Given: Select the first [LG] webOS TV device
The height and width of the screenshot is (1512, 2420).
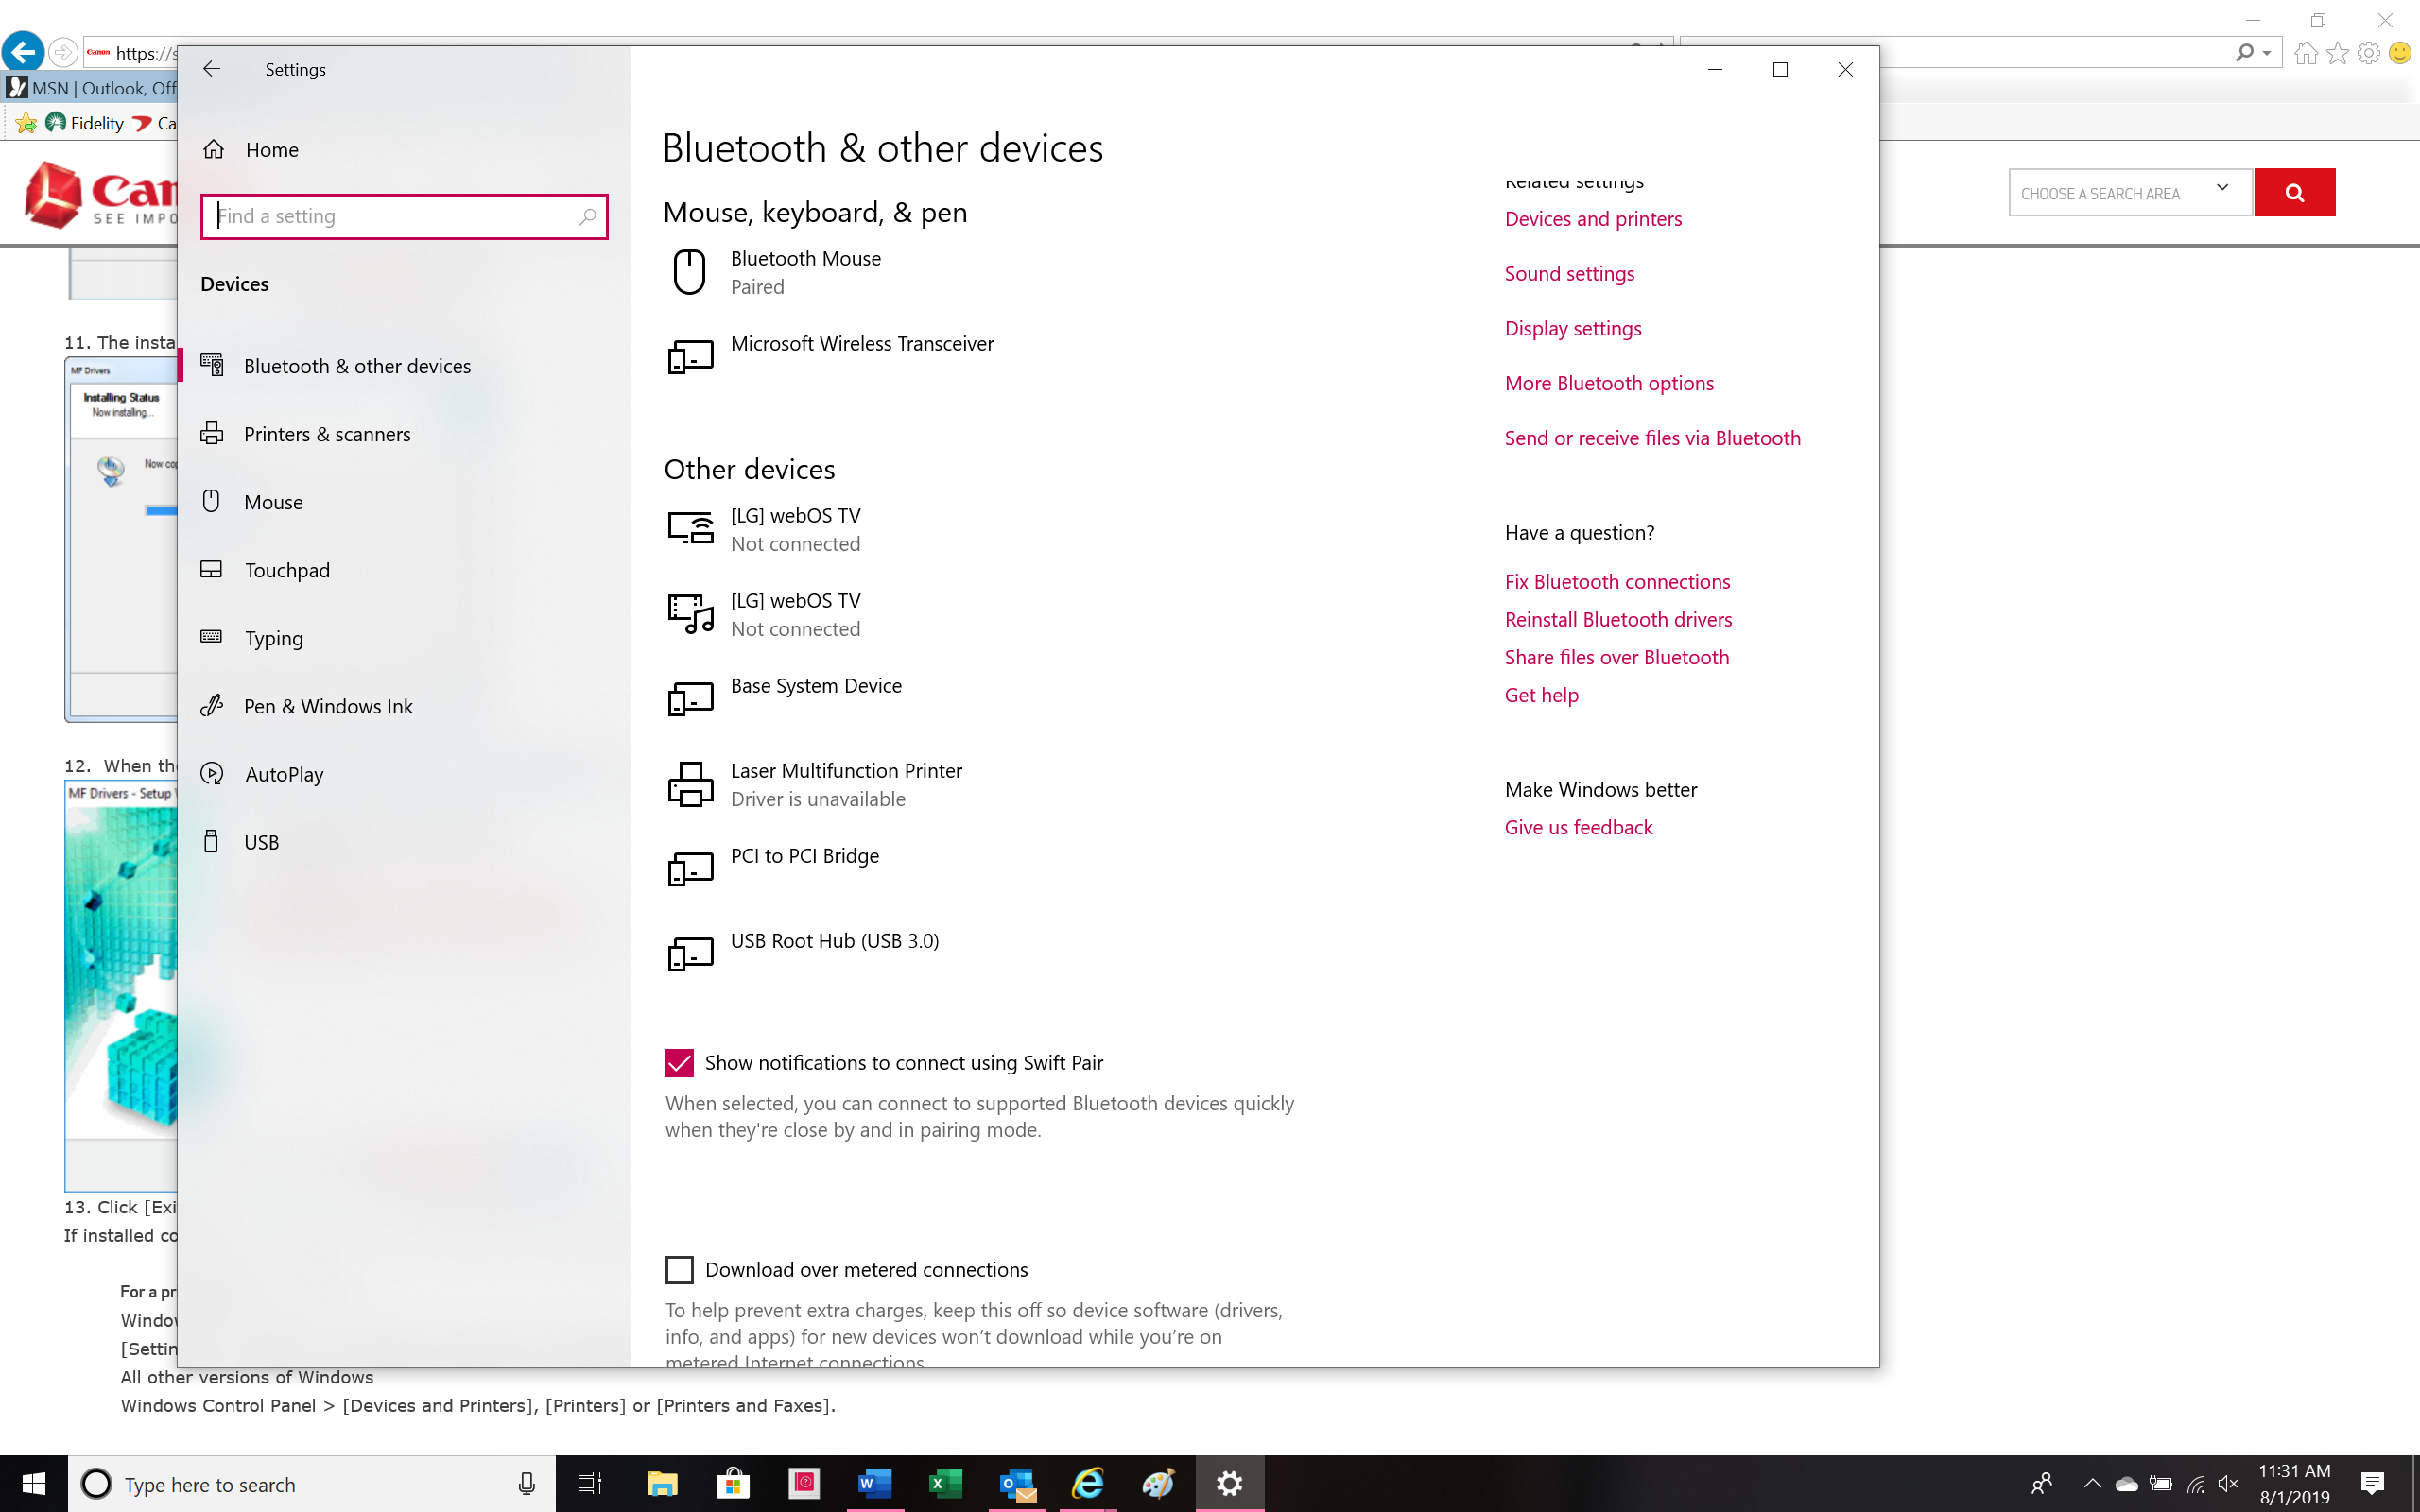Looking at the screenshot, I should coord(795,529).
